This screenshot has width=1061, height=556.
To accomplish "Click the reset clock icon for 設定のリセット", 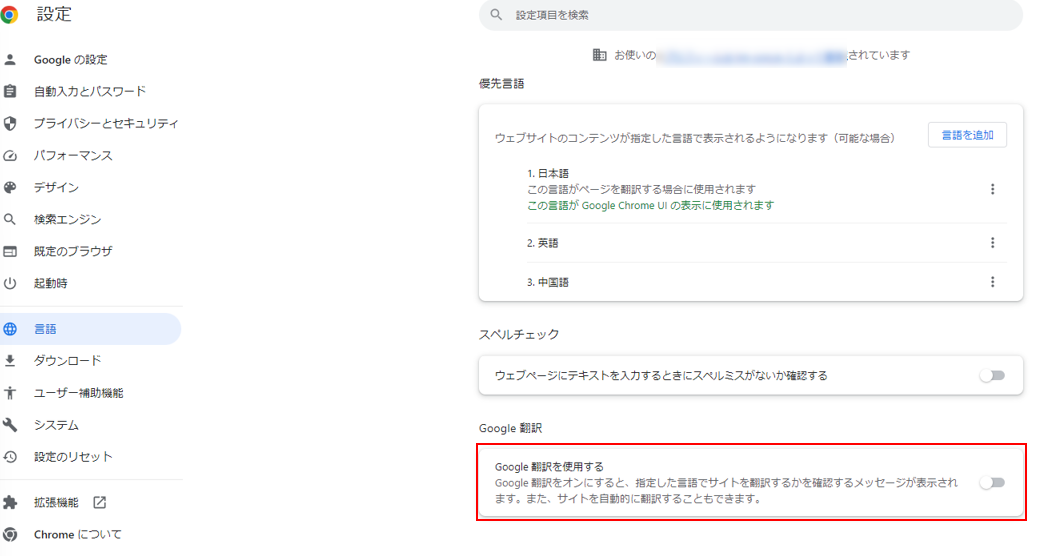I will [10, 457].
